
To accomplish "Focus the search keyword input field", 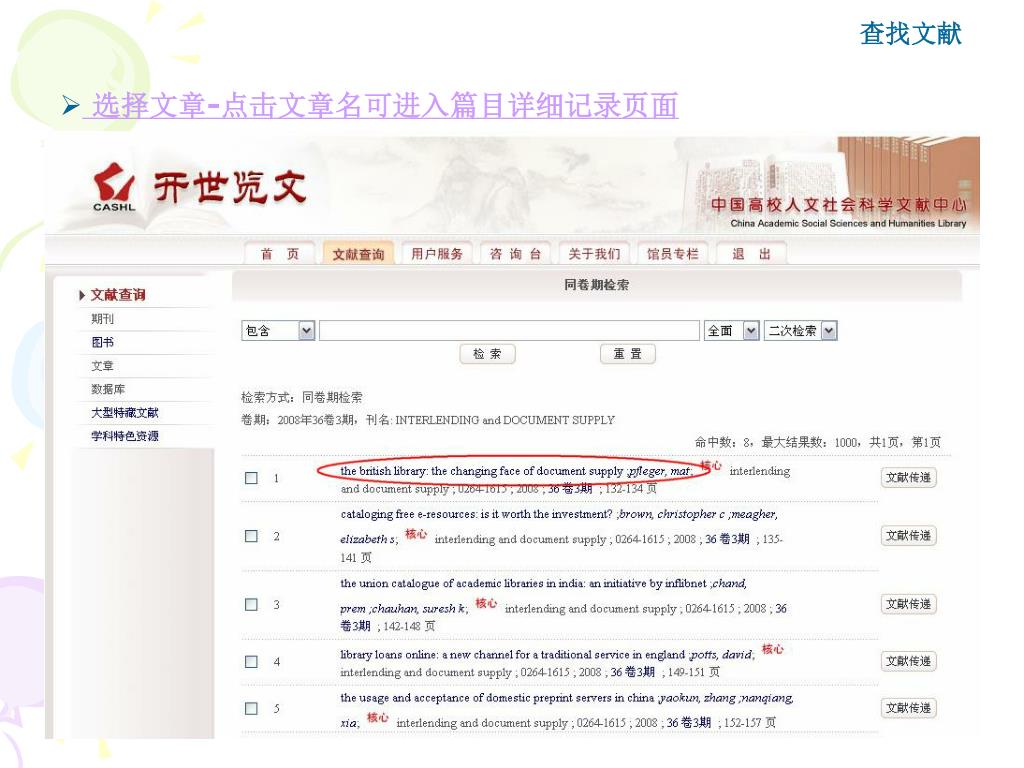I will [509, 330].
